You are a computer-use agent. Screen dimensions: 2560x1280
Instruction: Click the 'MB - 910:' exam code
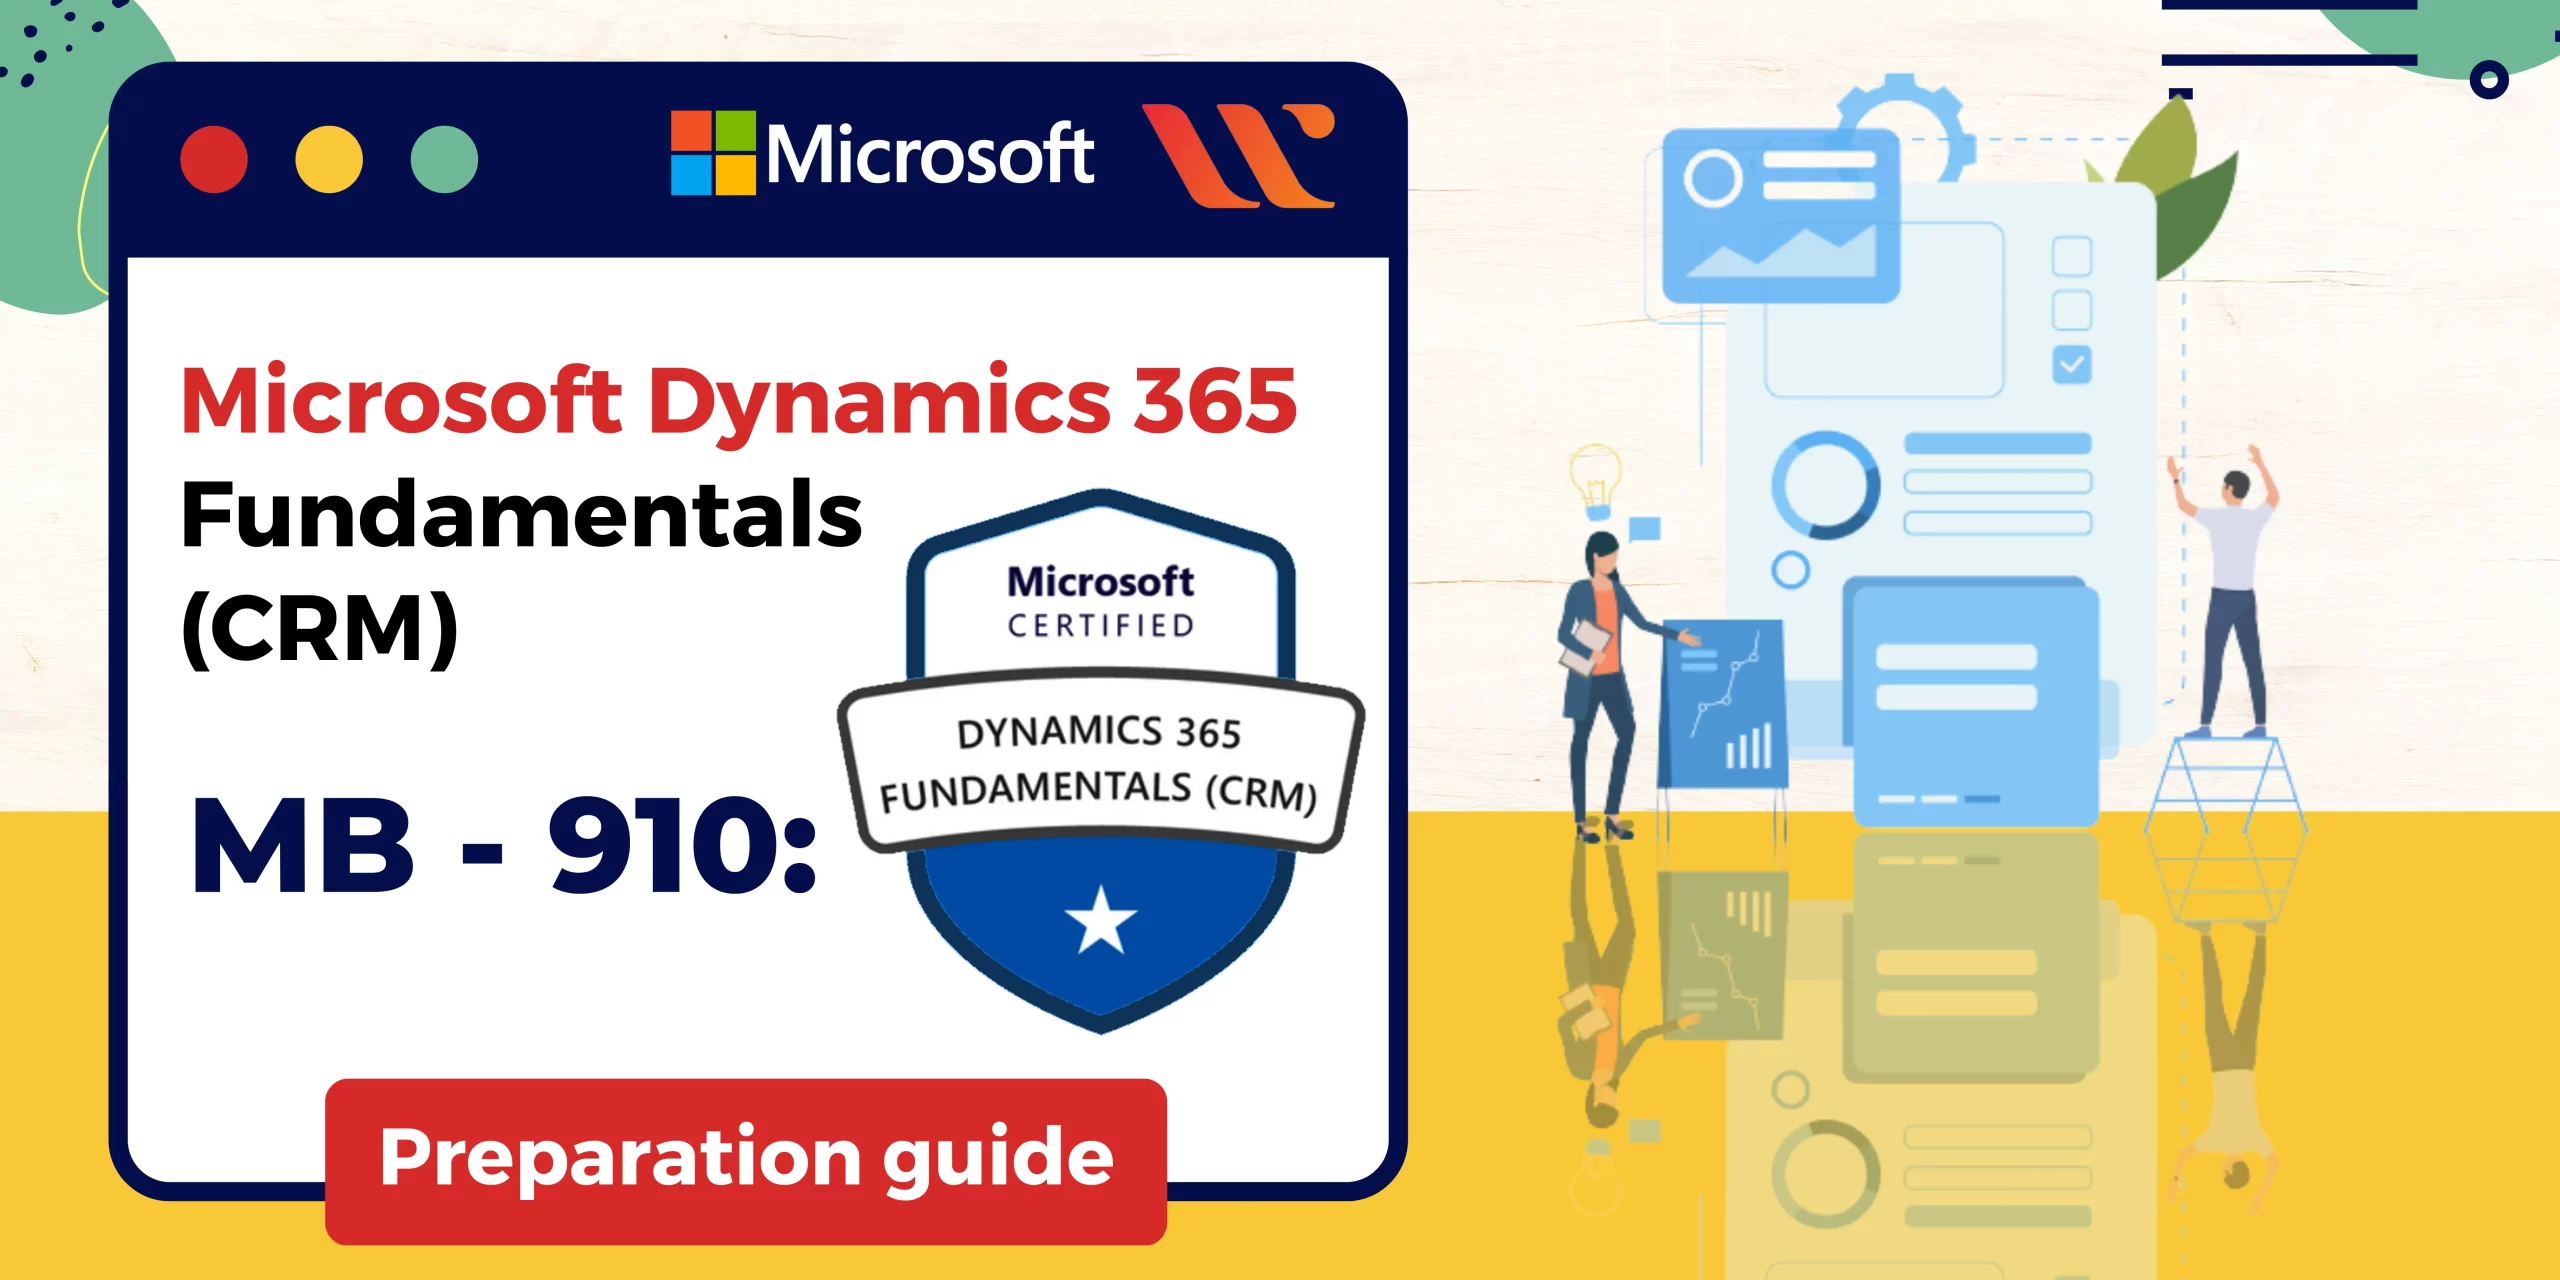coord(504,846)
